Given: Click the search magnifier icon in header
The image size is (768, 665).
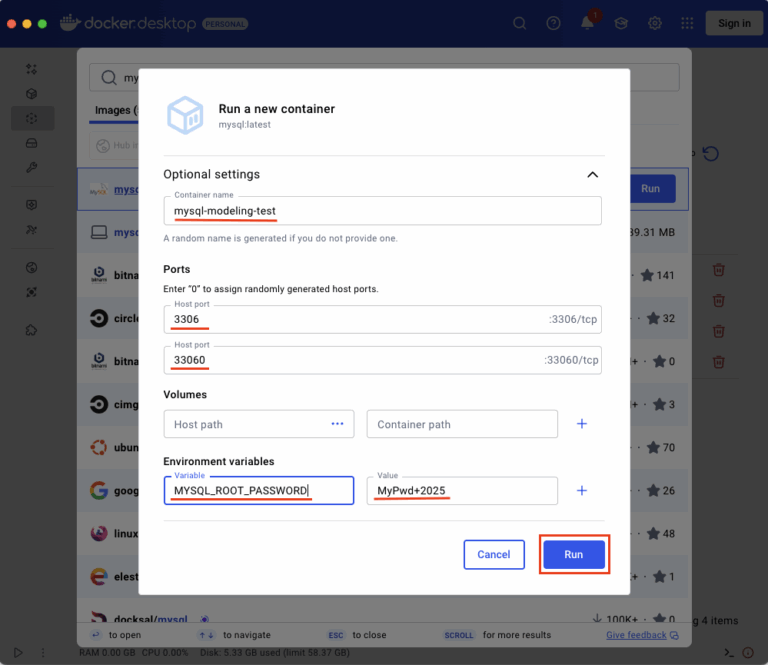Looking at the screenshot, I should (x=520, y=23).
